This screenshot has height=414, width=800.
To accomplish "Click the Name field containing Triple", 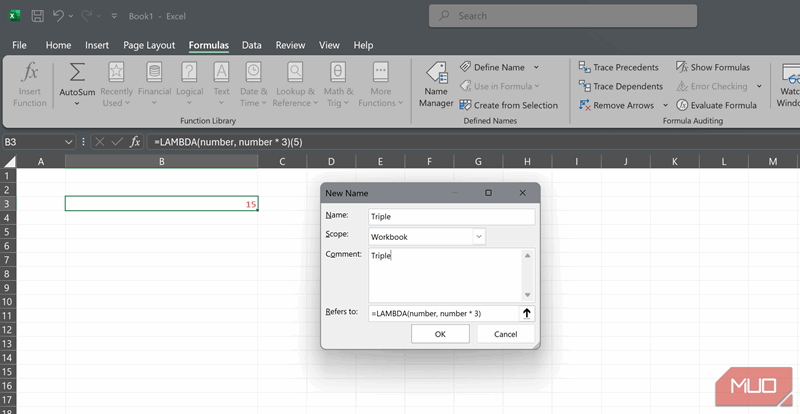I will click(450, 216).
